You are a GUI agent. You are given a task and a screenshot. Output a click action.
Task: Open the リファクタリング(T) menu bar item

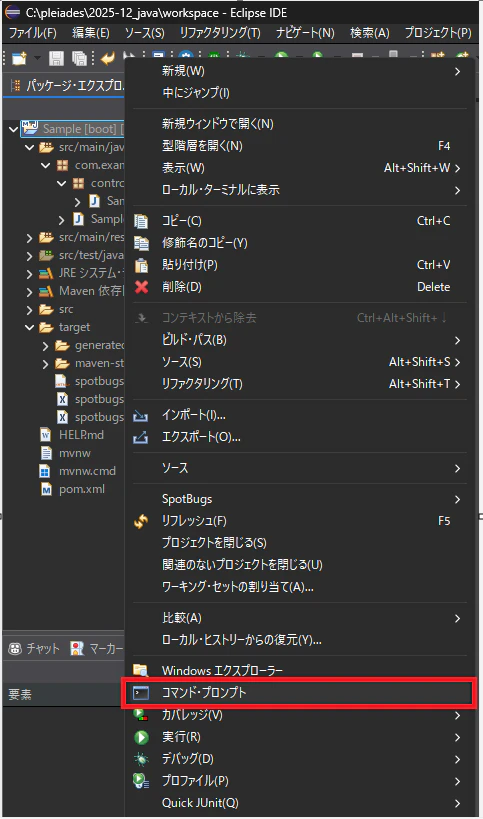220,33
